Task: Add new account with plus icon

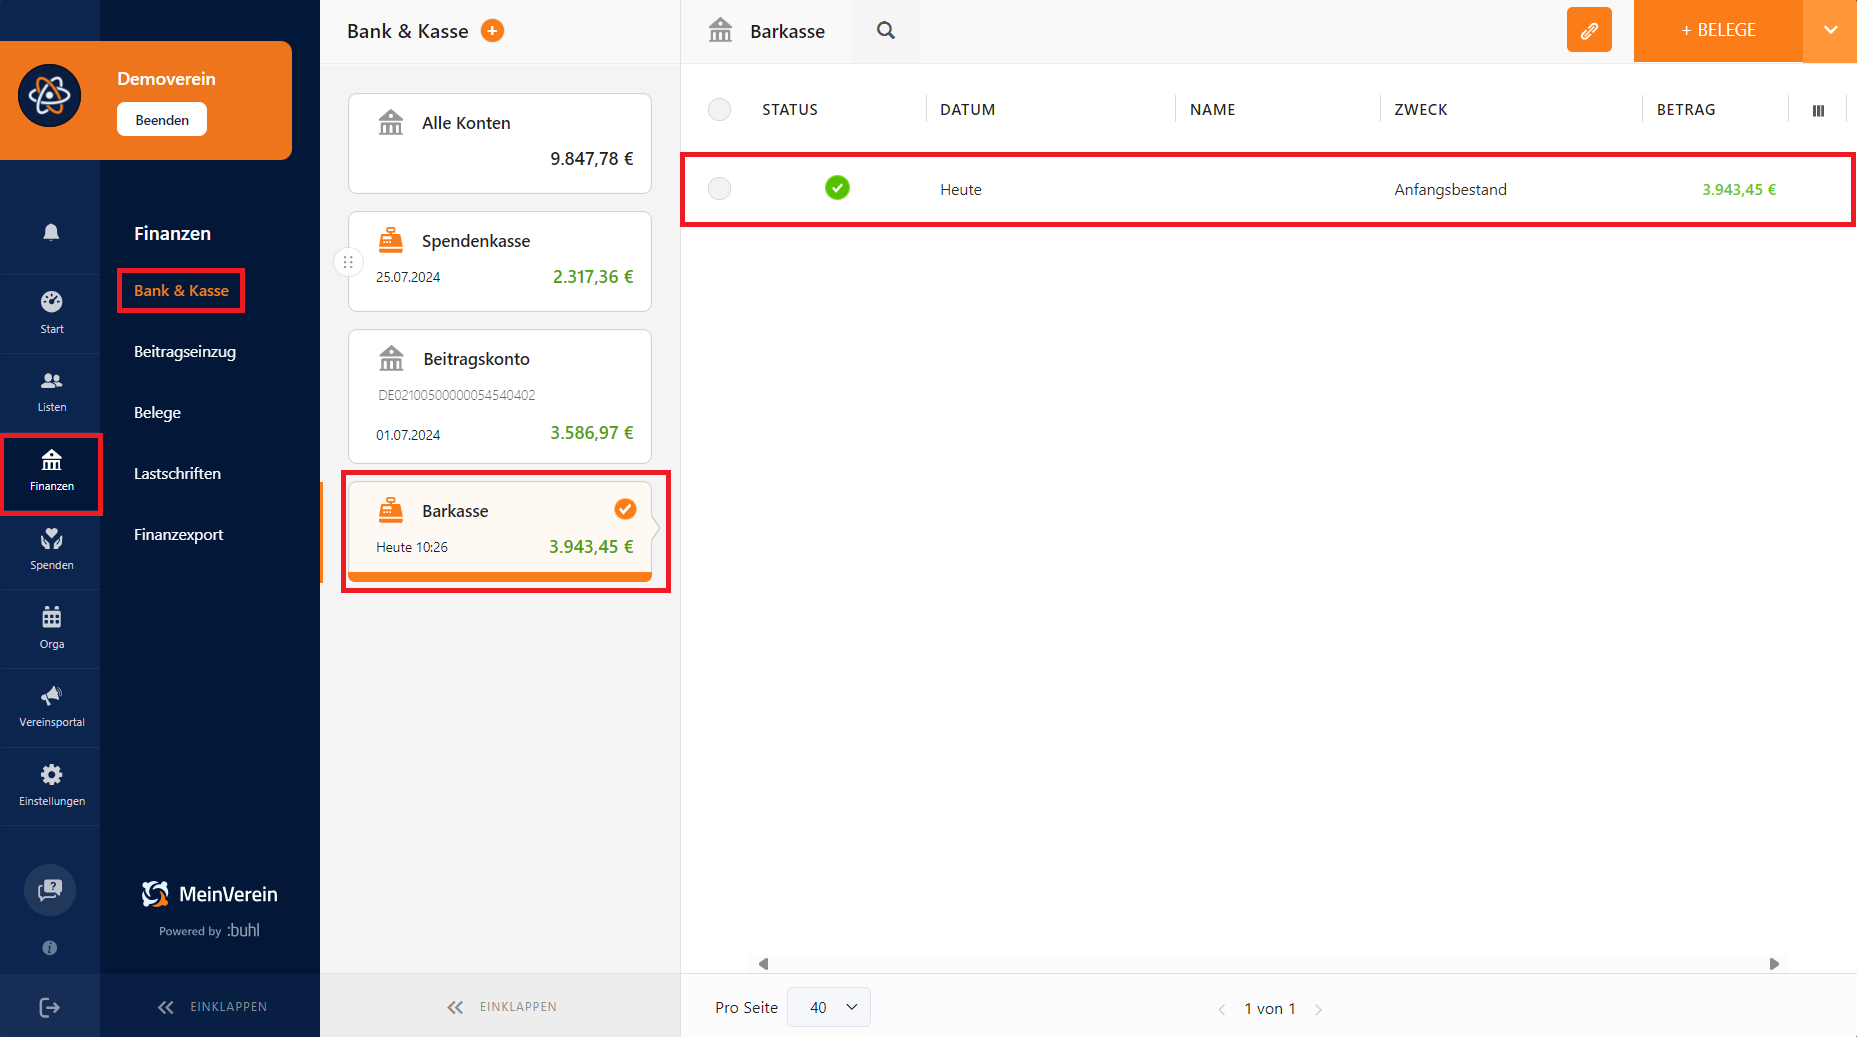Action: (492, 31)
